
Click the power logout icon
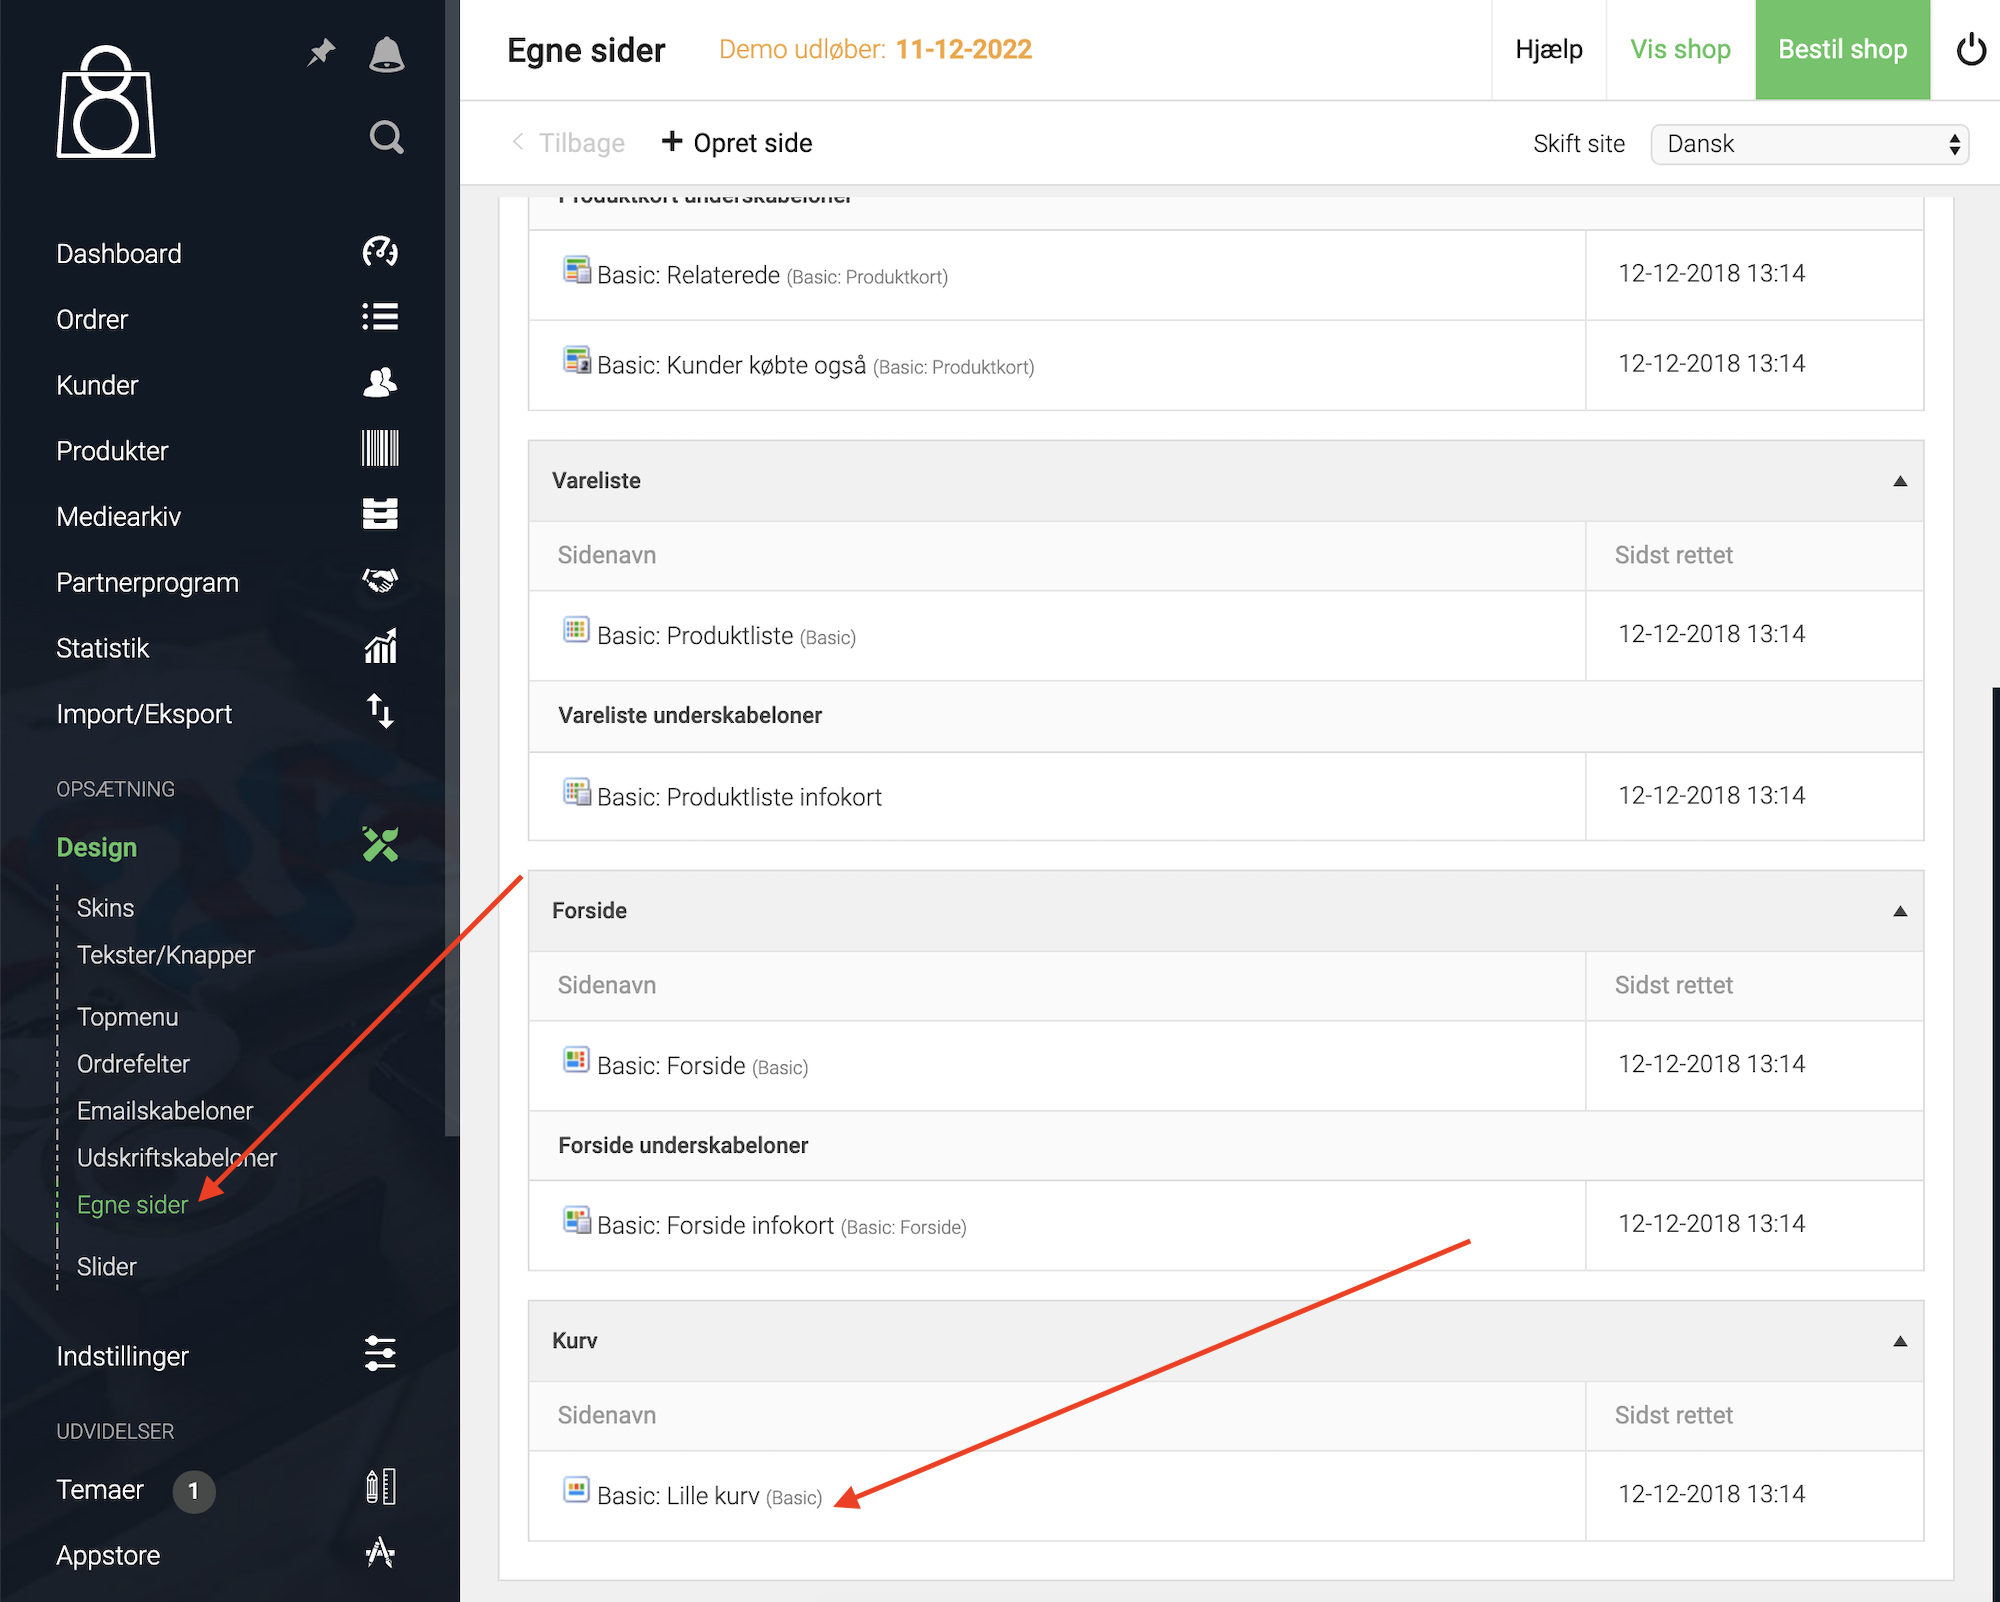(x=1970, y=50)
